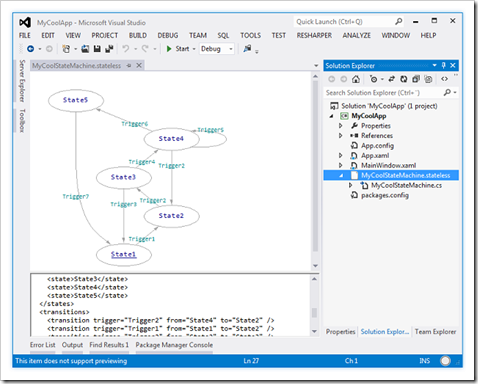
Task: Open the FILE menu
Action: point(25,35)
